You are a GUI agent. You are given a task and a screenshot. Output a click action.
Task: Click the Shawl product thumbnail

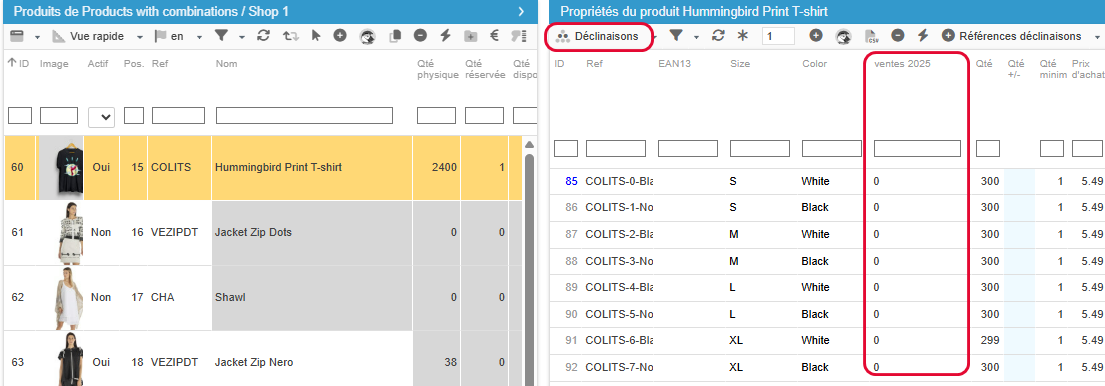point(60,297)
